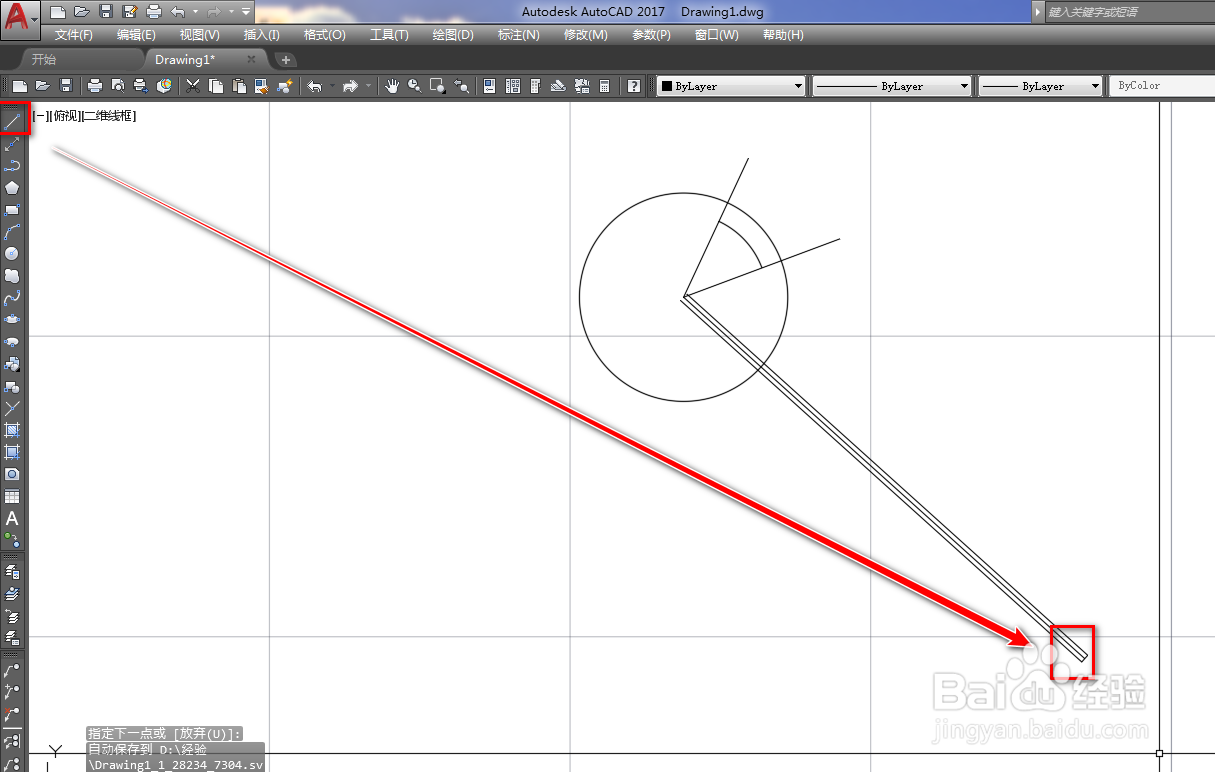Select the Spline tool
This screenshot has width=1215, height=772.
tap(13, 298)
